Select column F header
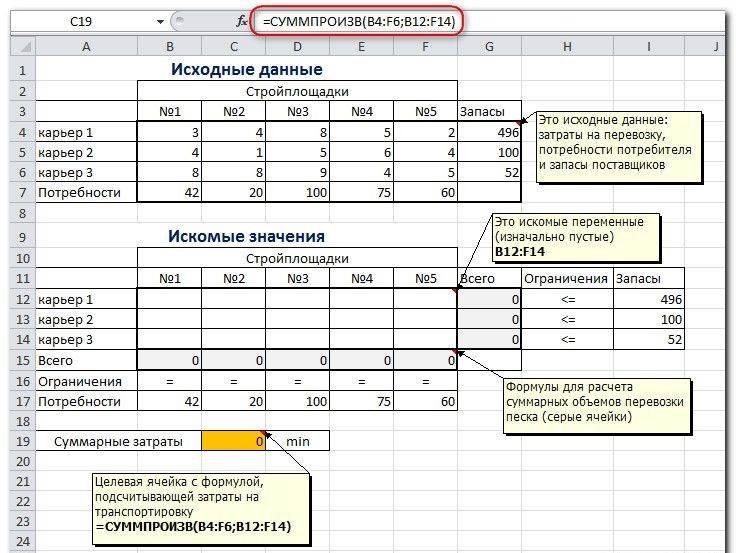Screen dimensions: 736x553 (425, 46)
